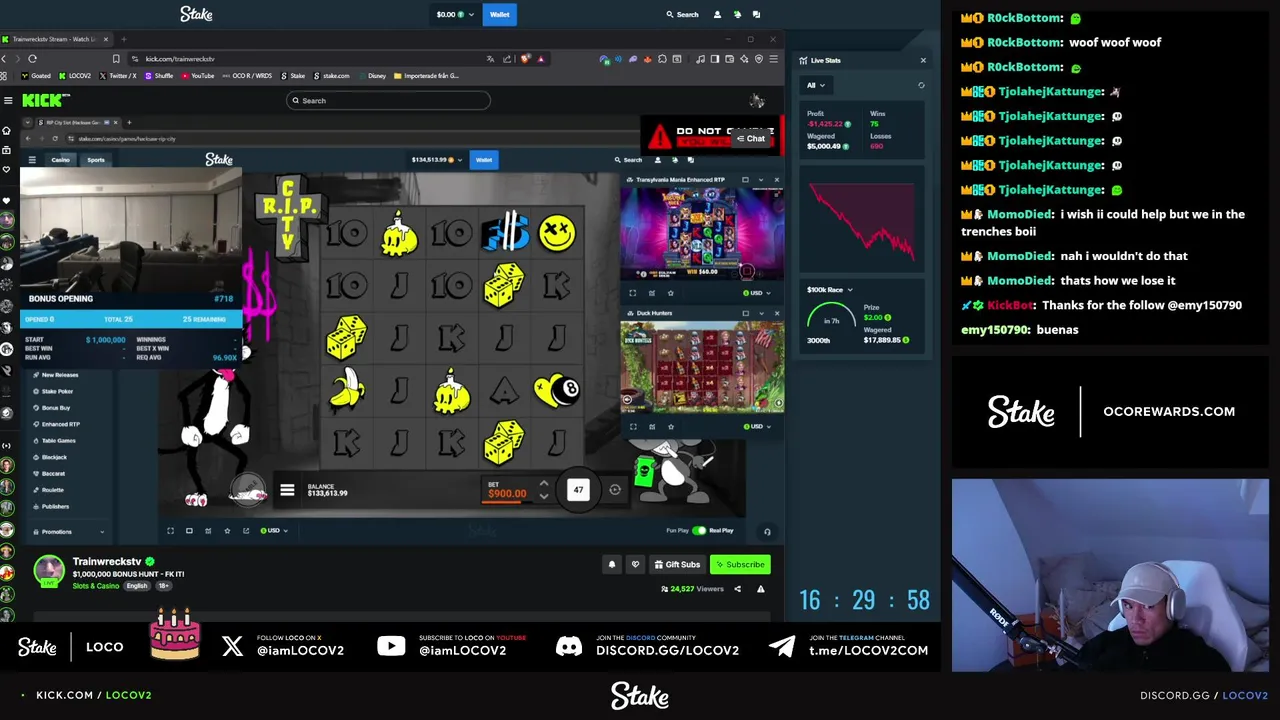Click the share stream icon
This screenshot has width=1280, height=720.
tap(738, 589)
